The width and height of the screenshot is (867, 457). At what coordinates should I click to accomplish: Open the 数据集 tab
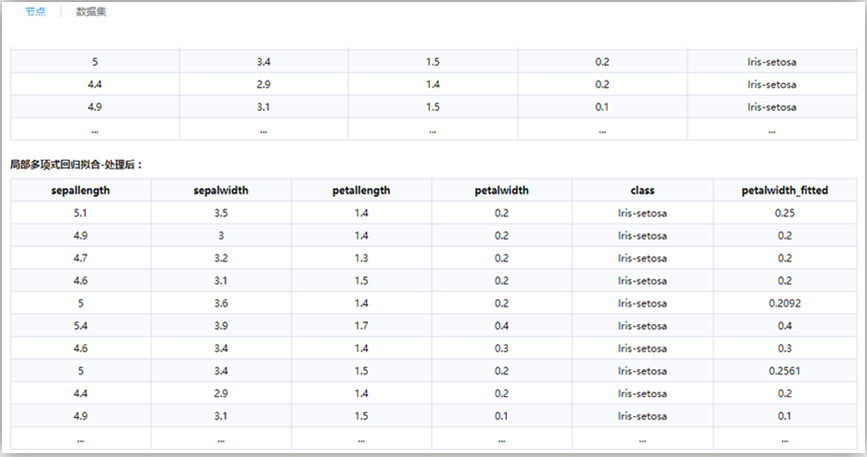tap(93, 11)
